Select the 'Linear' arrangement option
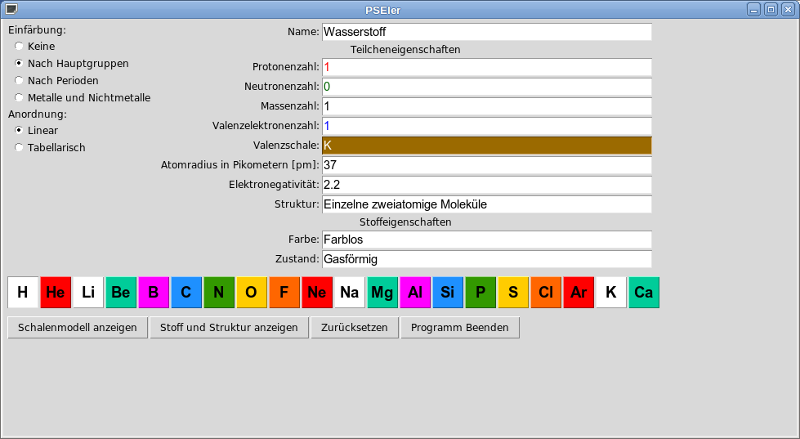 [19, 130]
